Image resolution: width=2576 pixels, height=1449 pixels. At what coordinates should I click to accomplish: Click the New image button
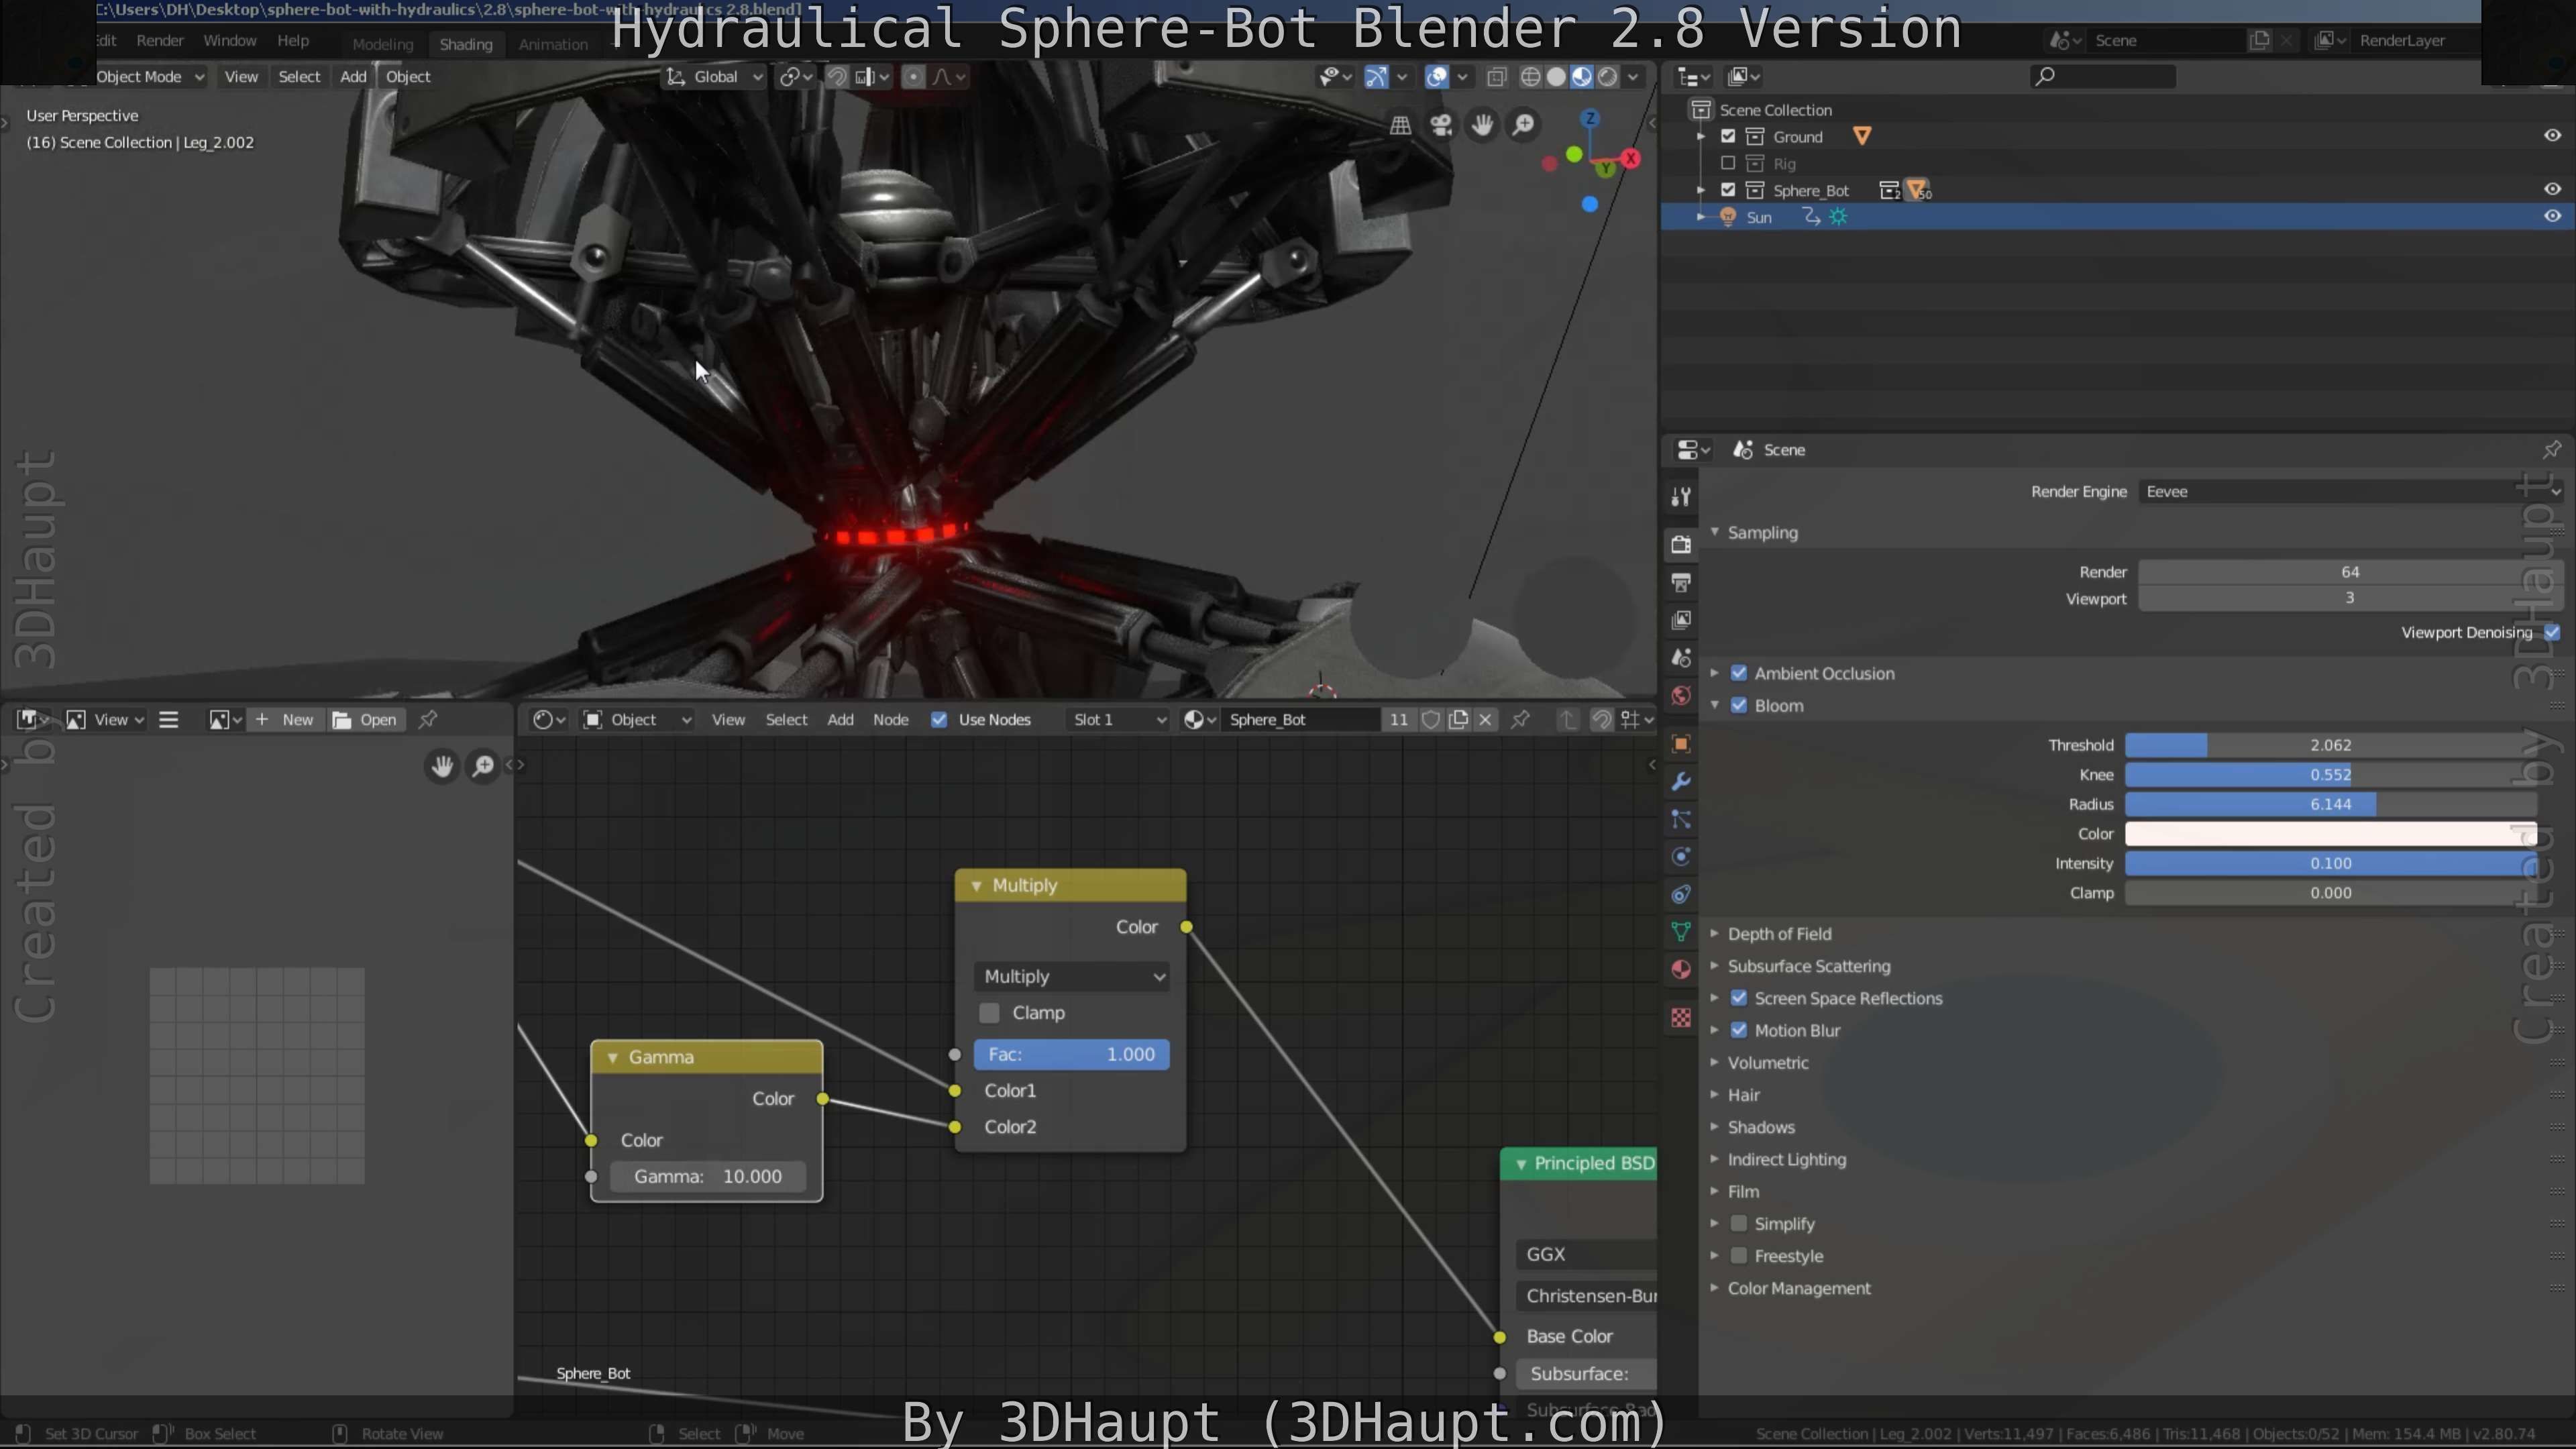[x=286, y=719]
